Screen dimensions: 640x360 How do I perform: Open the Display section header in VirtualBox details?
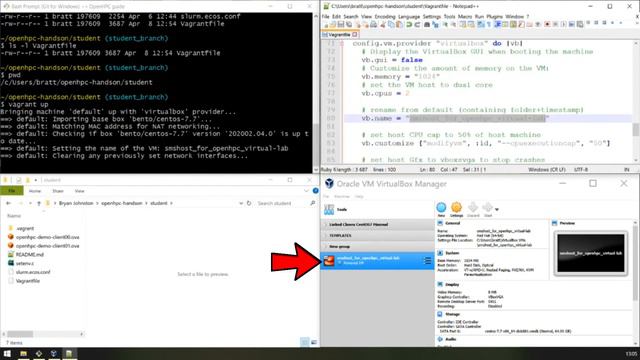pos(452,284)
